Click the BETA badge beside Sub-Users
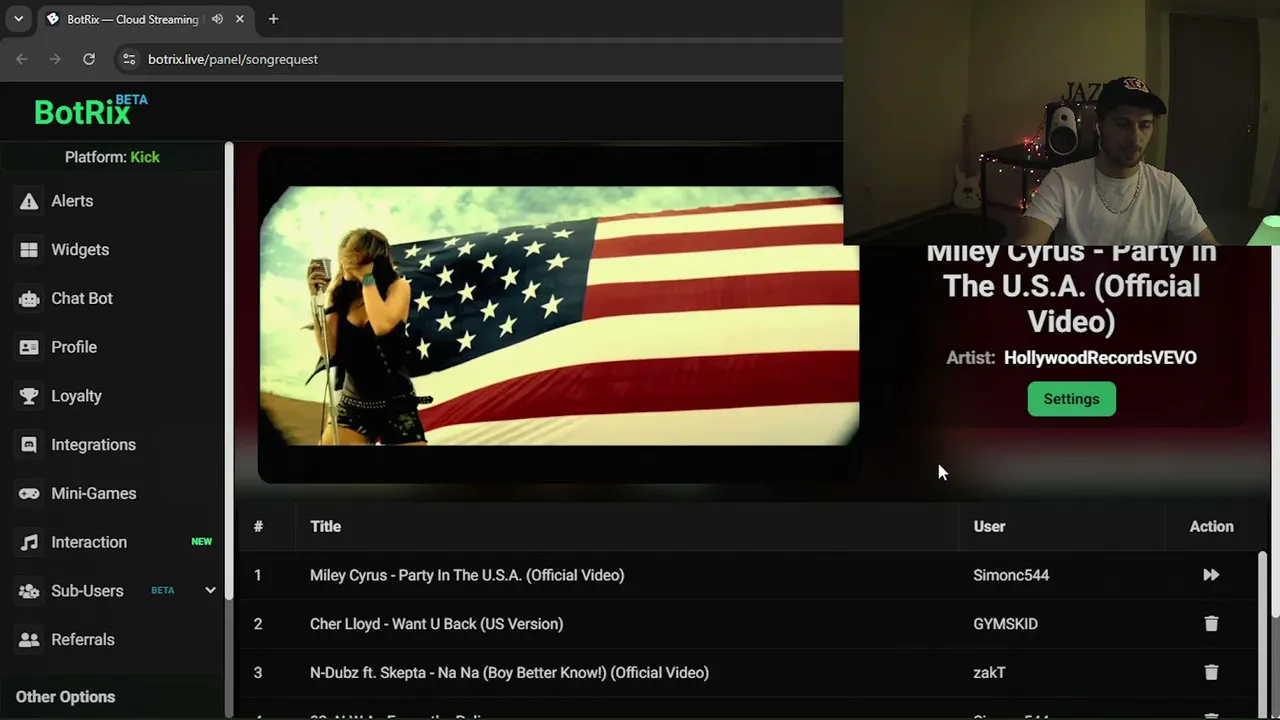The image size is (1280, 720). (163, 591)
